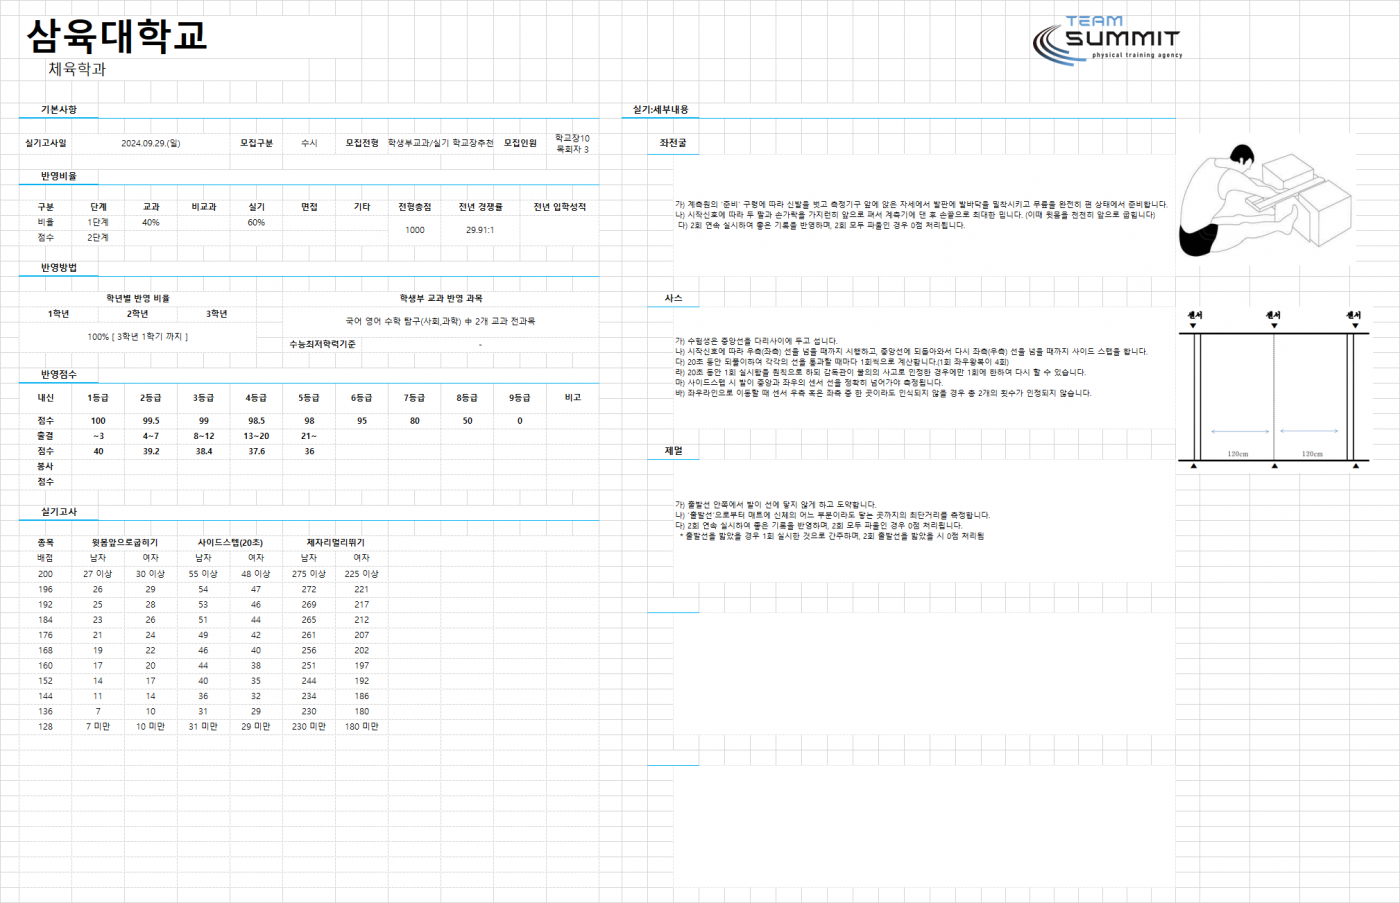
Task: Select the exam date cell 2024.09.29.(일)
Action: tap(151, 144)
